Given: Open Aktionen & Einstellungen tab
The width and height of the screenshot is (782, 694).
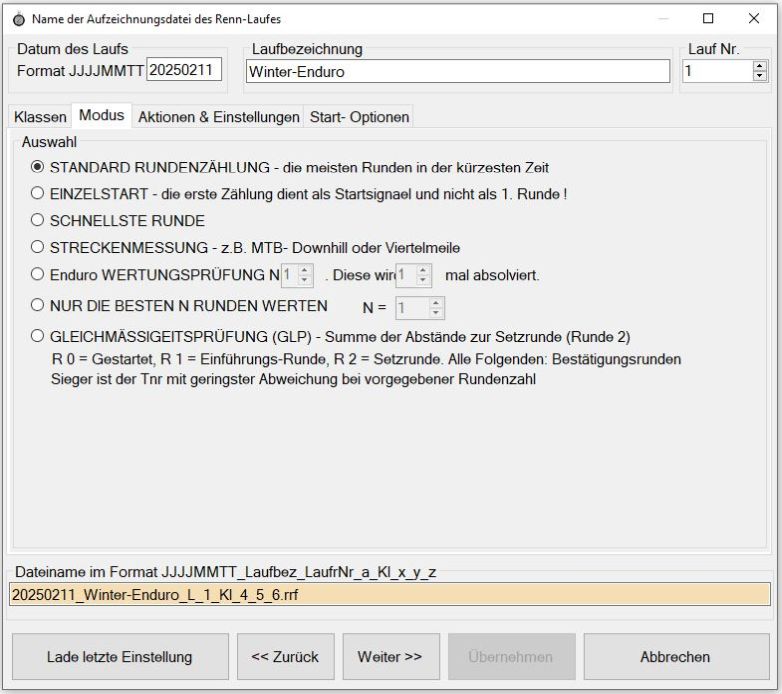Looking at the screenshot, I should coord(218,117).
